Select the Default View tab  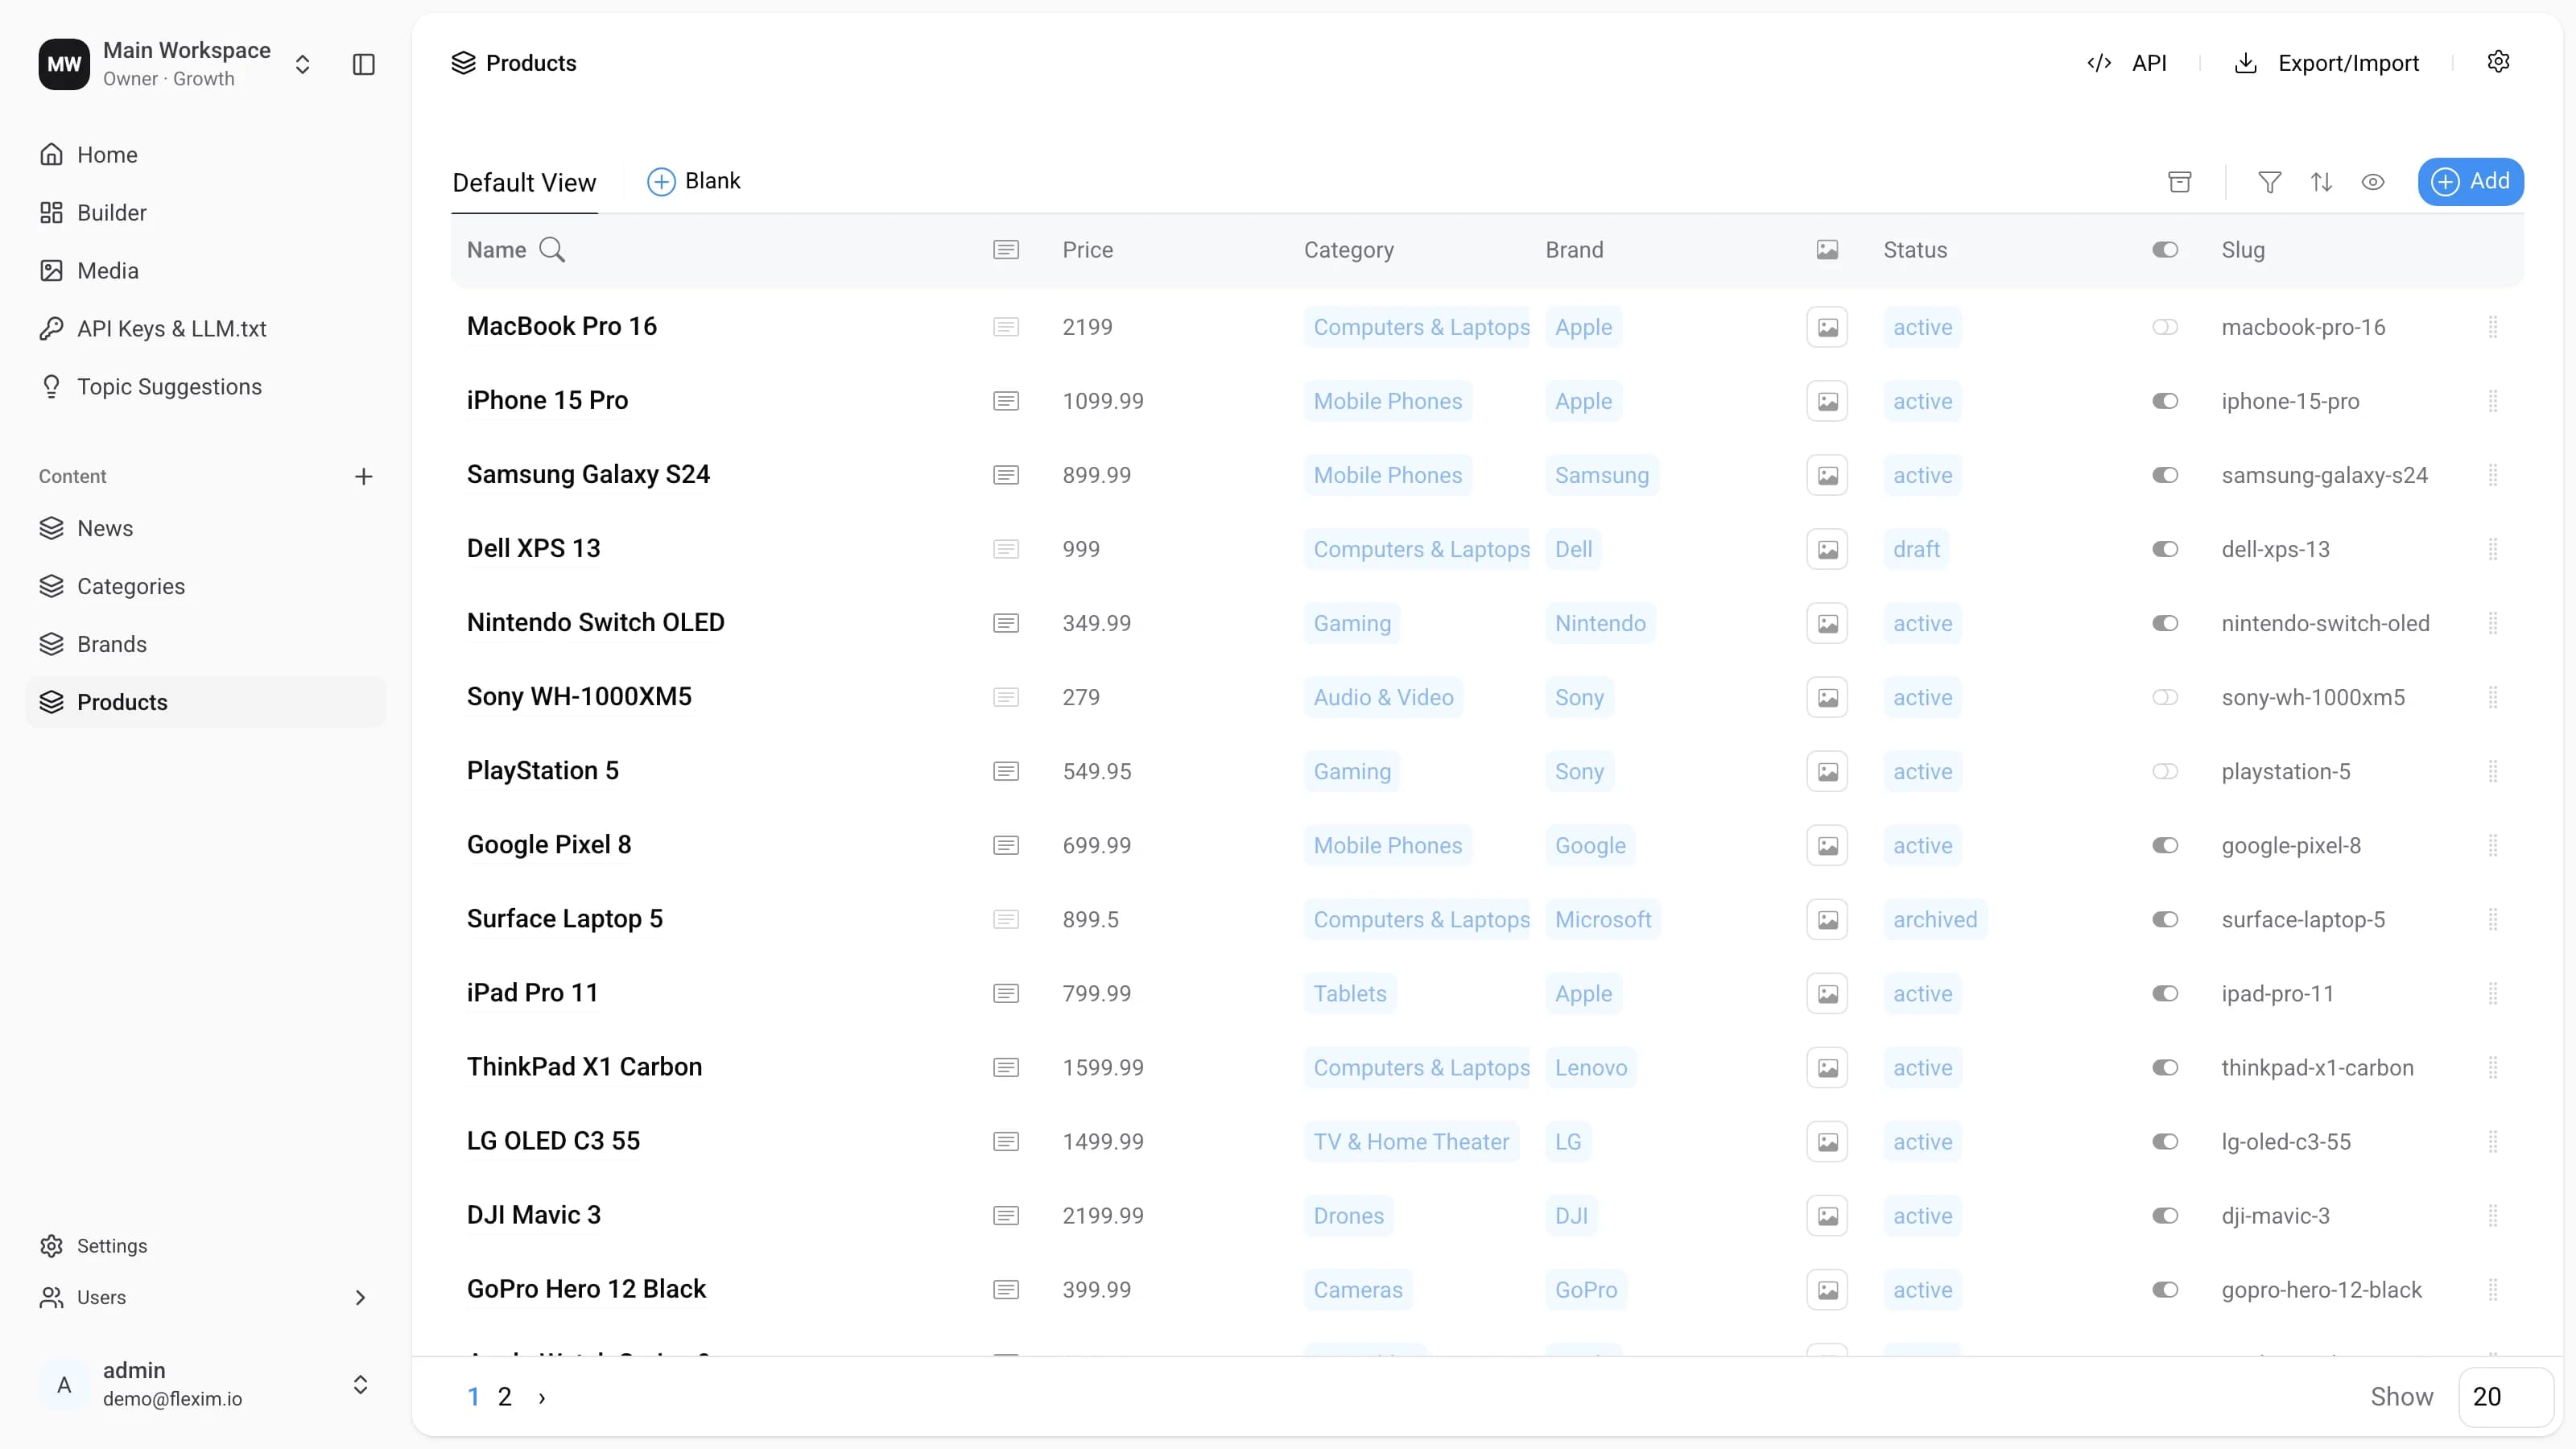(x=524, y=182)
